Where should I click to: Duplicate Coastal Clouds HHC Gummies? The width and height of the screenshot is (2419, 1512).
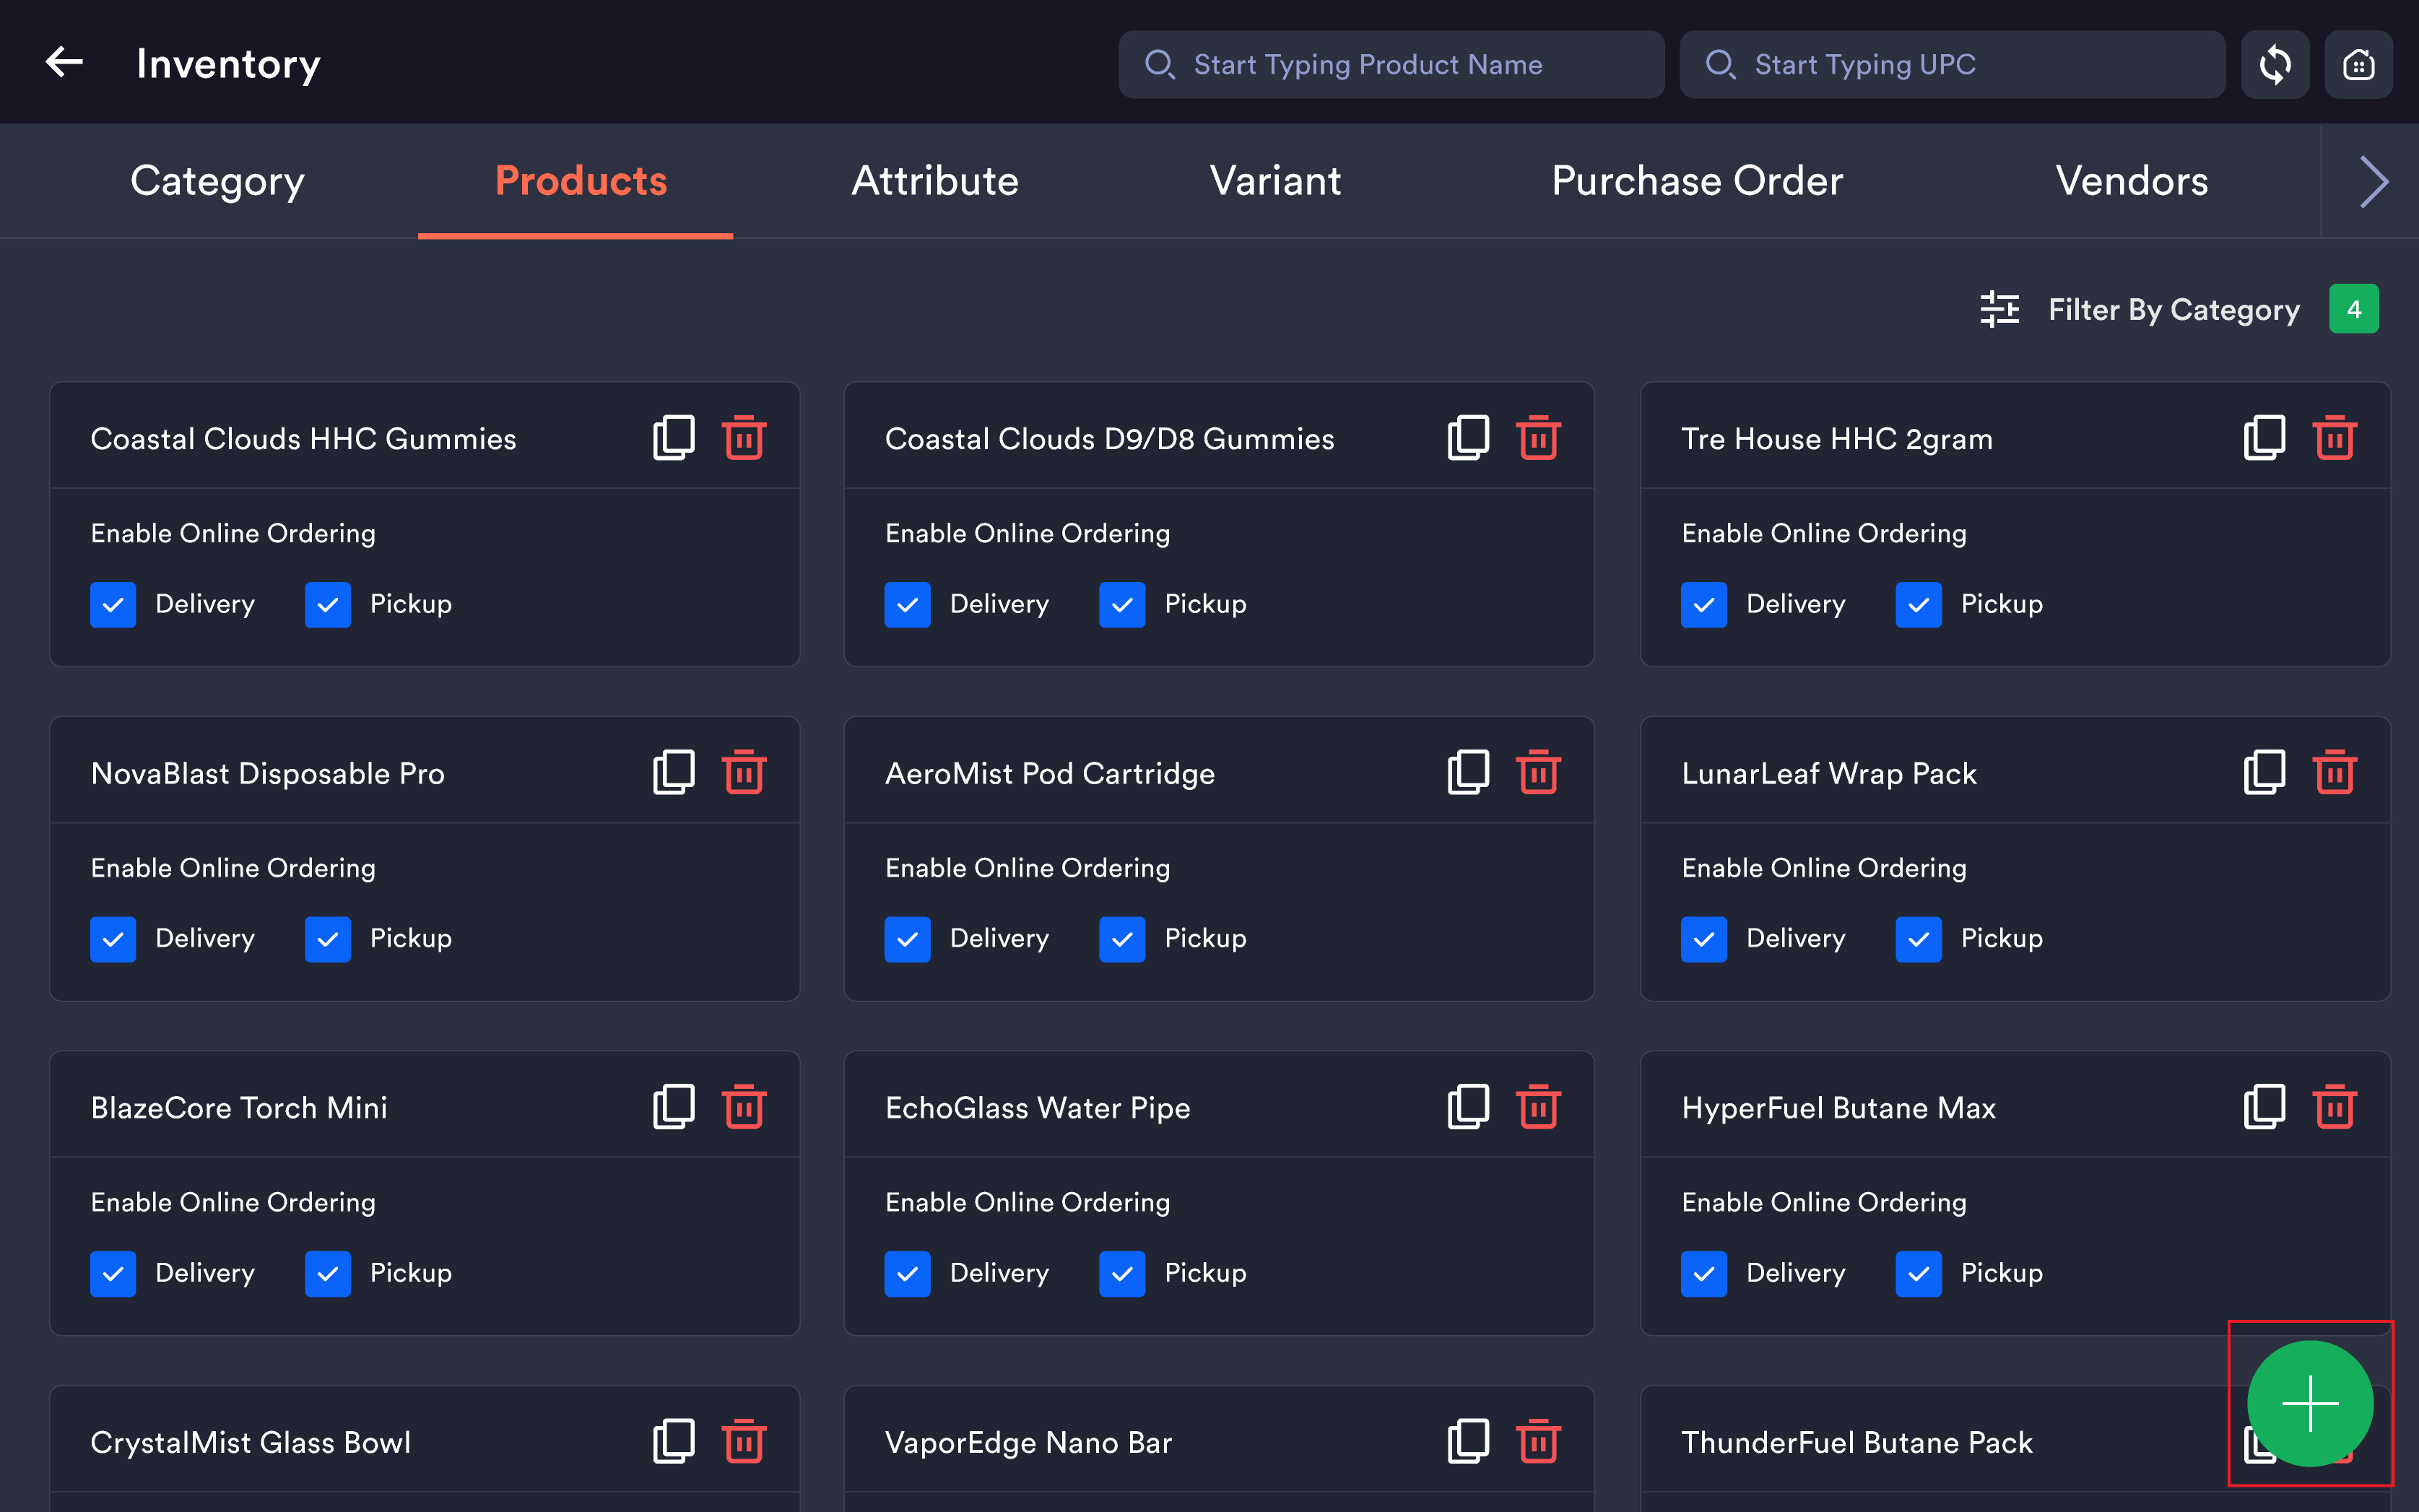point(674,438)
